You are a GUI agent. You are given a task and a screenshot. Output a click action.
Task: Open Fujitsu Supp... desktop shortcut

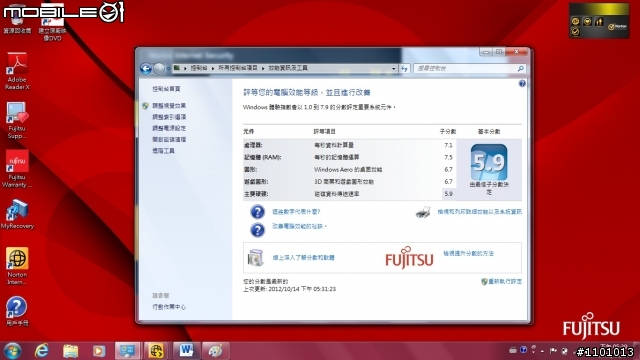tap(17, 120)
